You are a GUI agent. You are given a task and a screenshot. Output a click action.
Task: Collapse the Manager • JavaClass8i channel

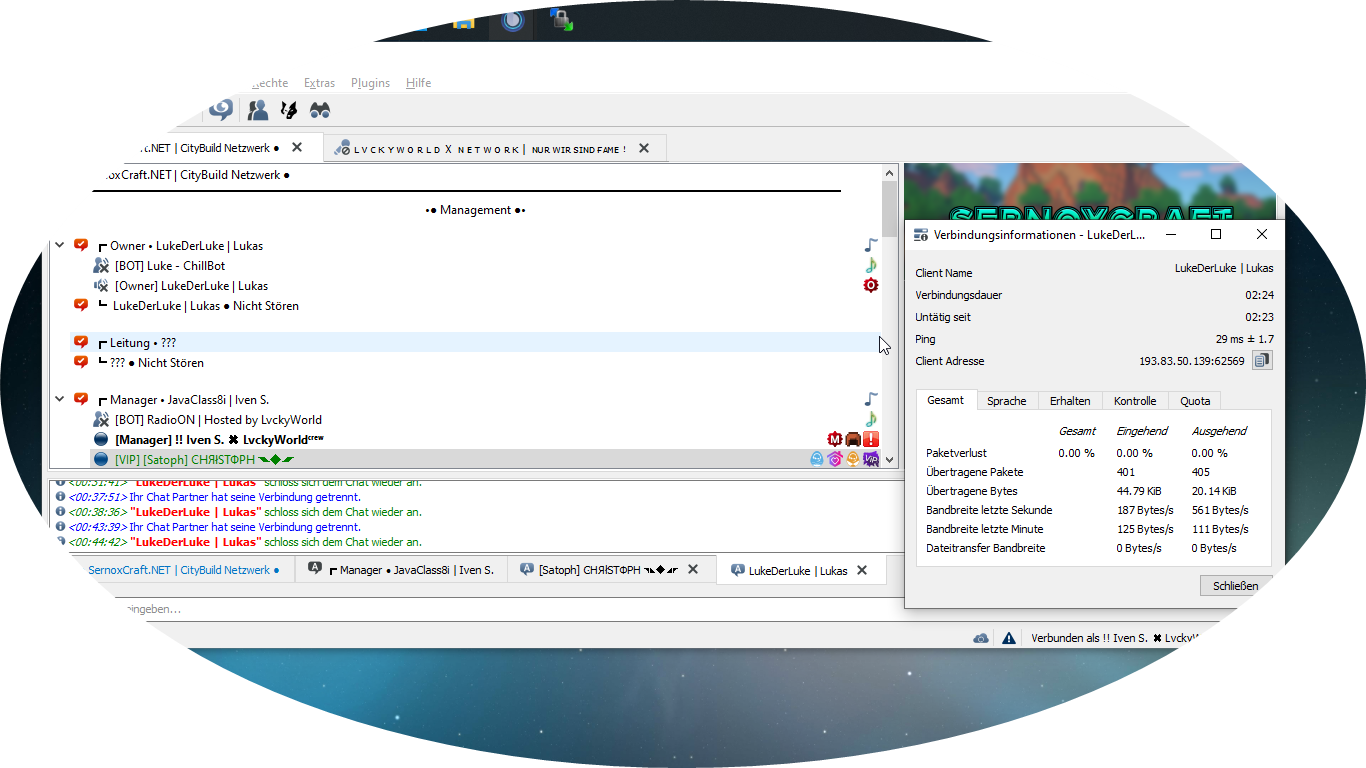point(60,399)
